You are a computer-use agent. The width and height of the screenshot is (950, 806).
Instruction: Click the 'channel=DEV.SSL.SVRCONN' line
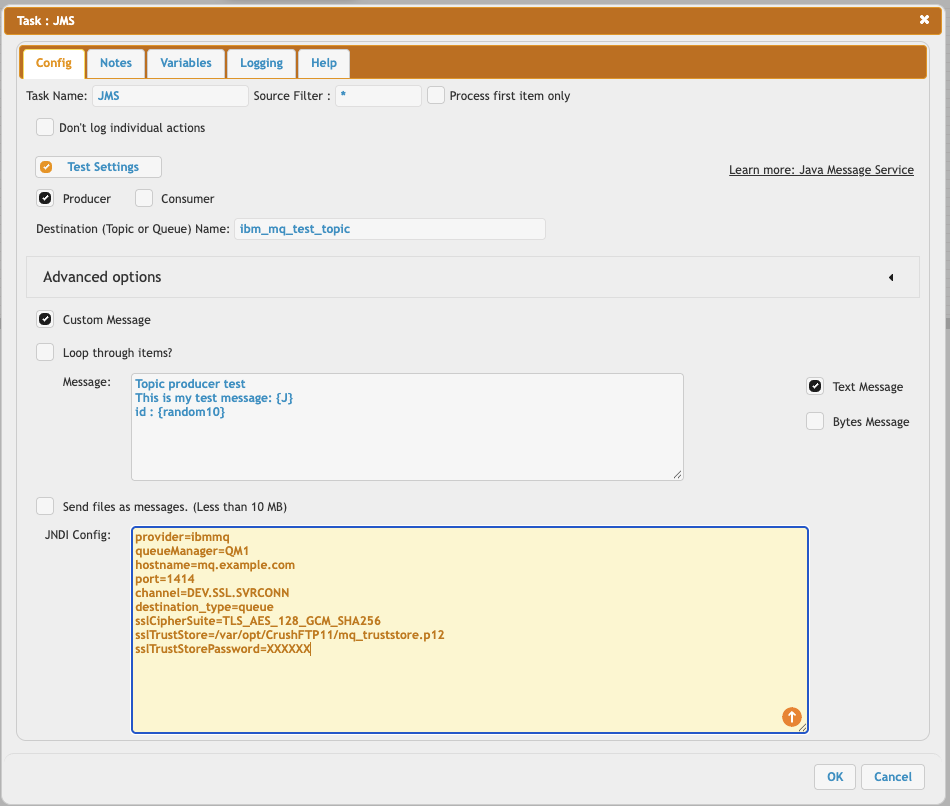click(212, 593)
